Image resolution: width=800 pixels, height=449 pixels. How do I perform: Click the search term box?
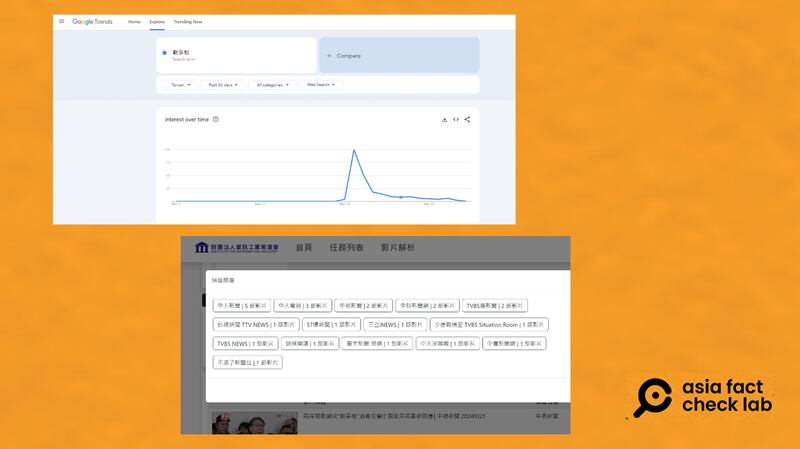click(236, 55)
